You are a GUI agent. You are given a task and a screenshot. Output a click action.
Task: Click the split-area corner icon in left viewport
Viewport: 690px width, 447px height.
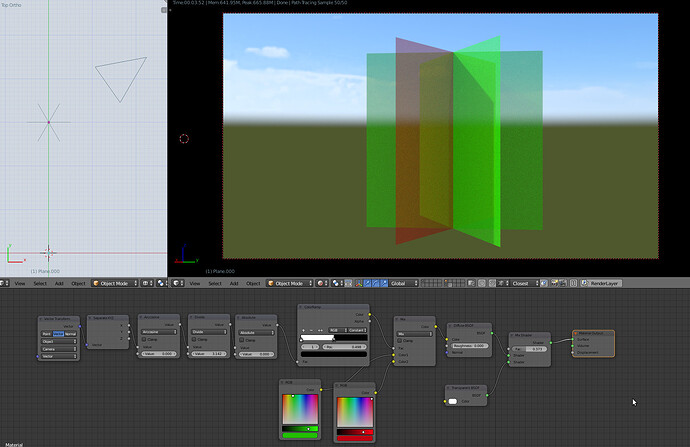click(164, 10)
